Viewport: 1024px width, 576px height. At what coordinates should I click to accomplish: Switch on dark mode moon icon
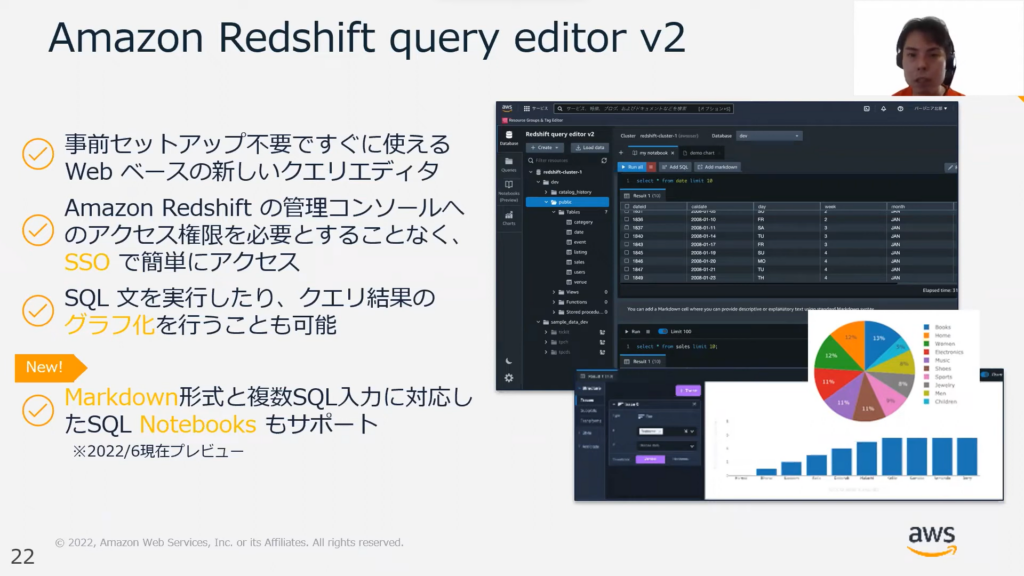[x=509, y=359]
